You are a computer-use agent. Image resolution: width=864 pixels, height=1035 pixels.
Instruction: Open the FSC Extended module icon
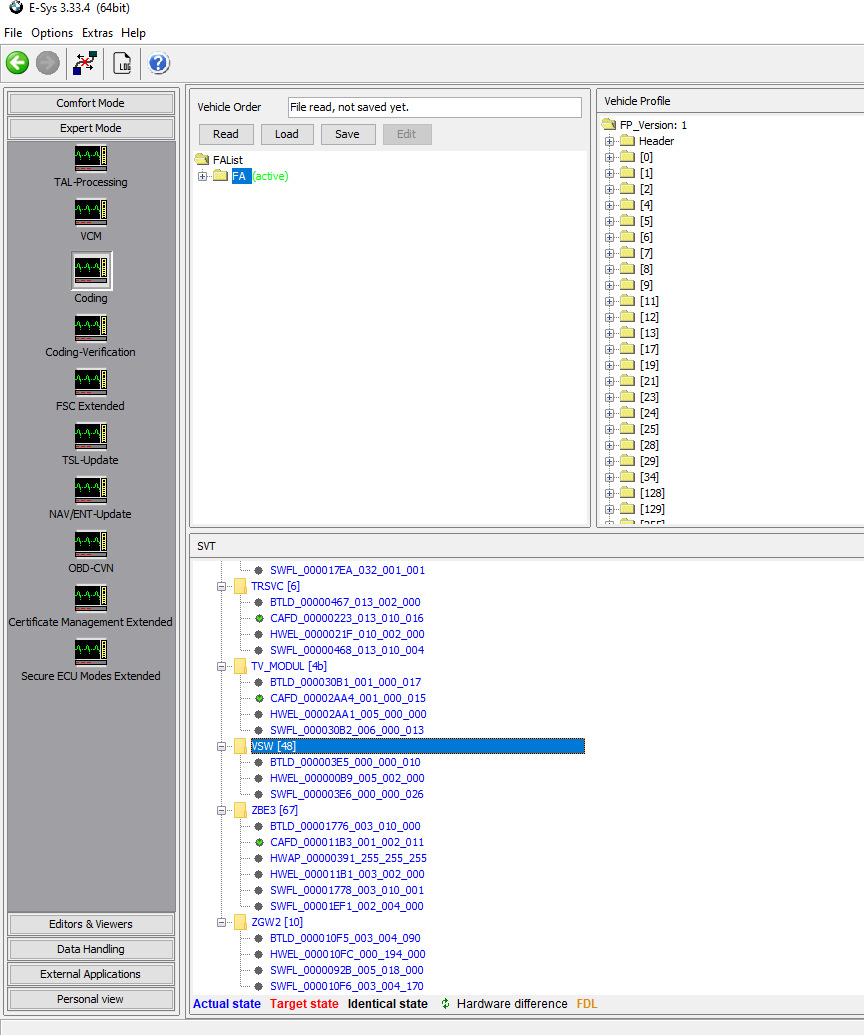[x=91, y=382]
